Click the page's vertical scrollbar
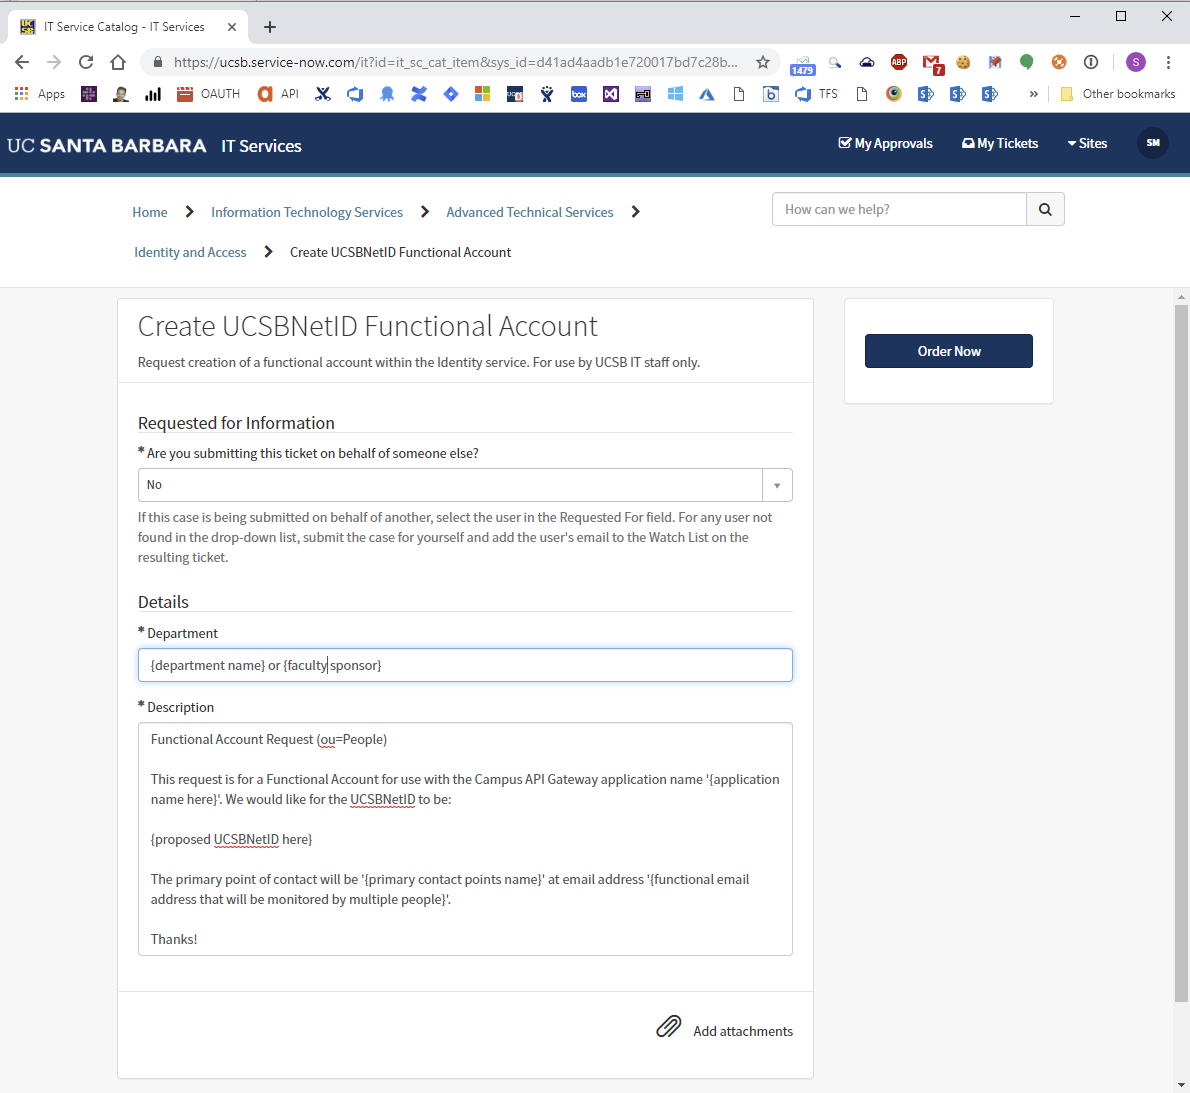This screenshot has width=1190, height=1093. [1181, 650]
